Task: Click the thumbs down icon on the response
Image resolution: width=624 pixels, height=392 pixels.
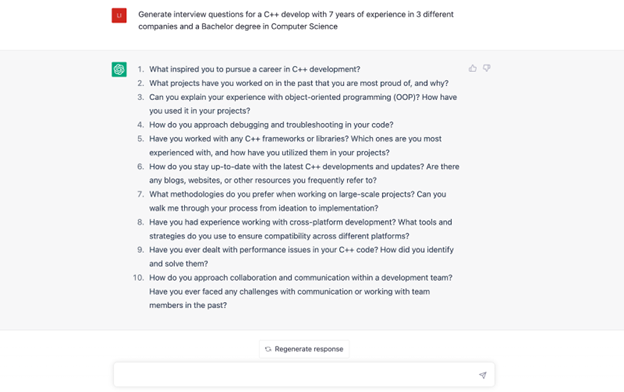Action: click(x=486, y=68)
